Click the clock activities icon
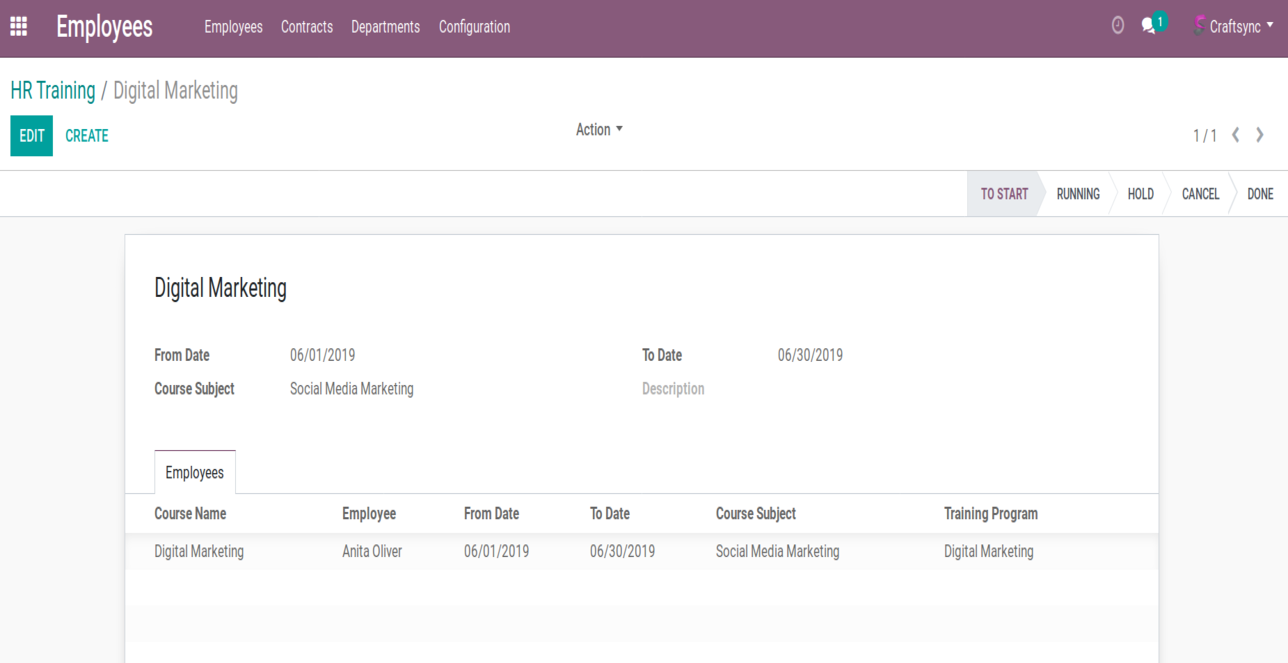Image resolution: width=1288 pixels, height=663 pixels. coord(1118,26)
